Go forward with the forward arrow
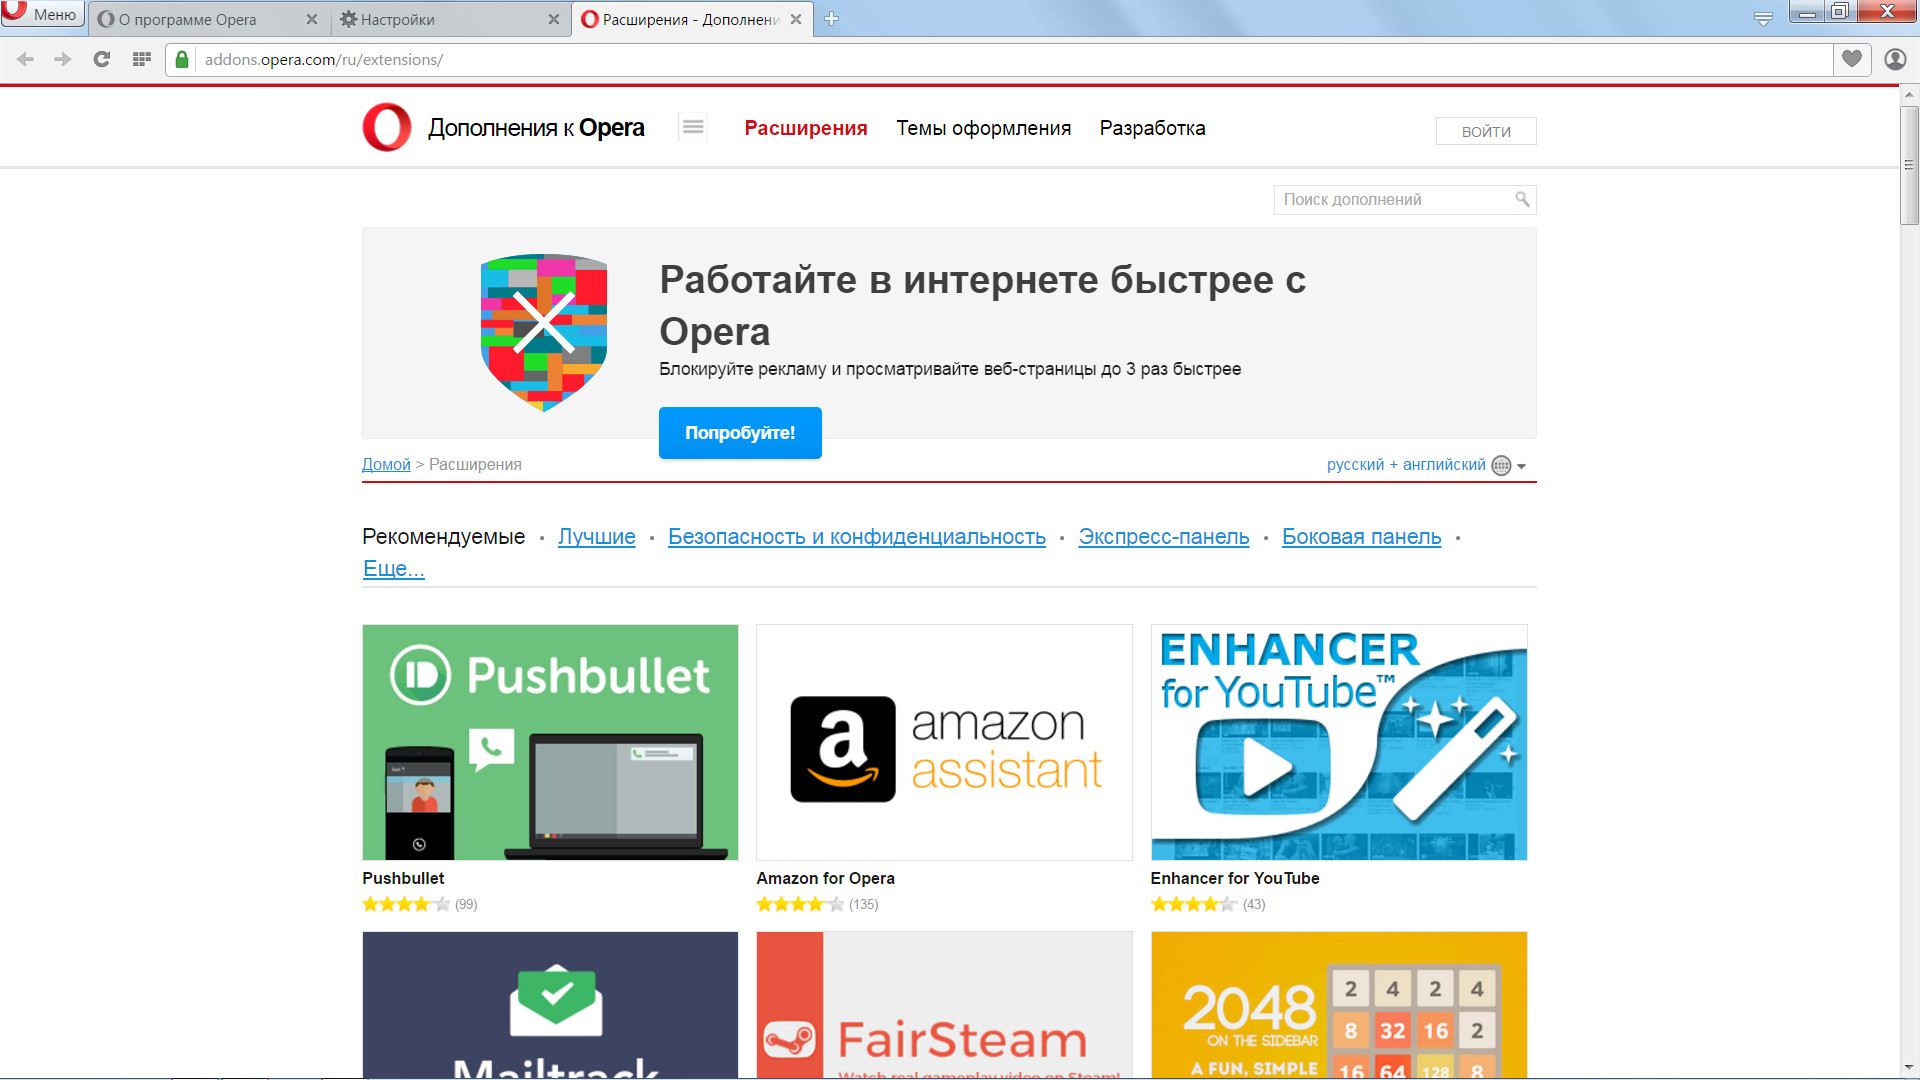 click(63, 60)
